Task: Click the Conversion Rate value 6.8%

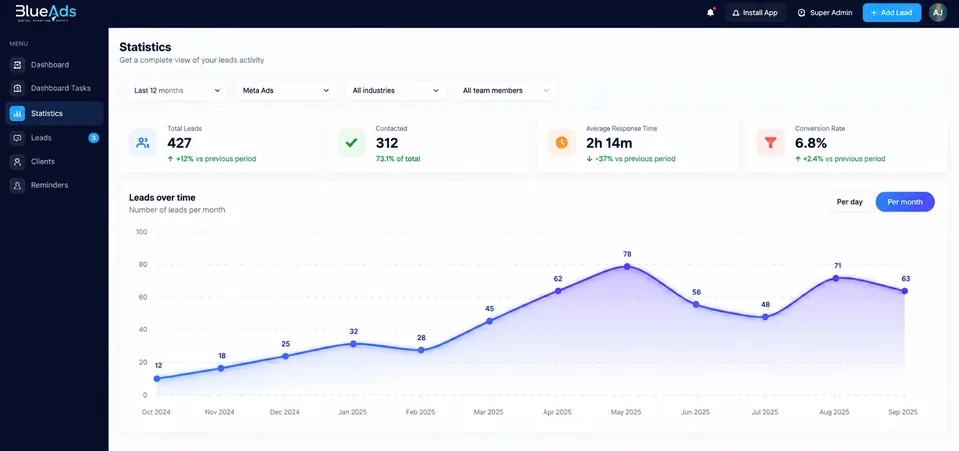Action: coord(811,143)
